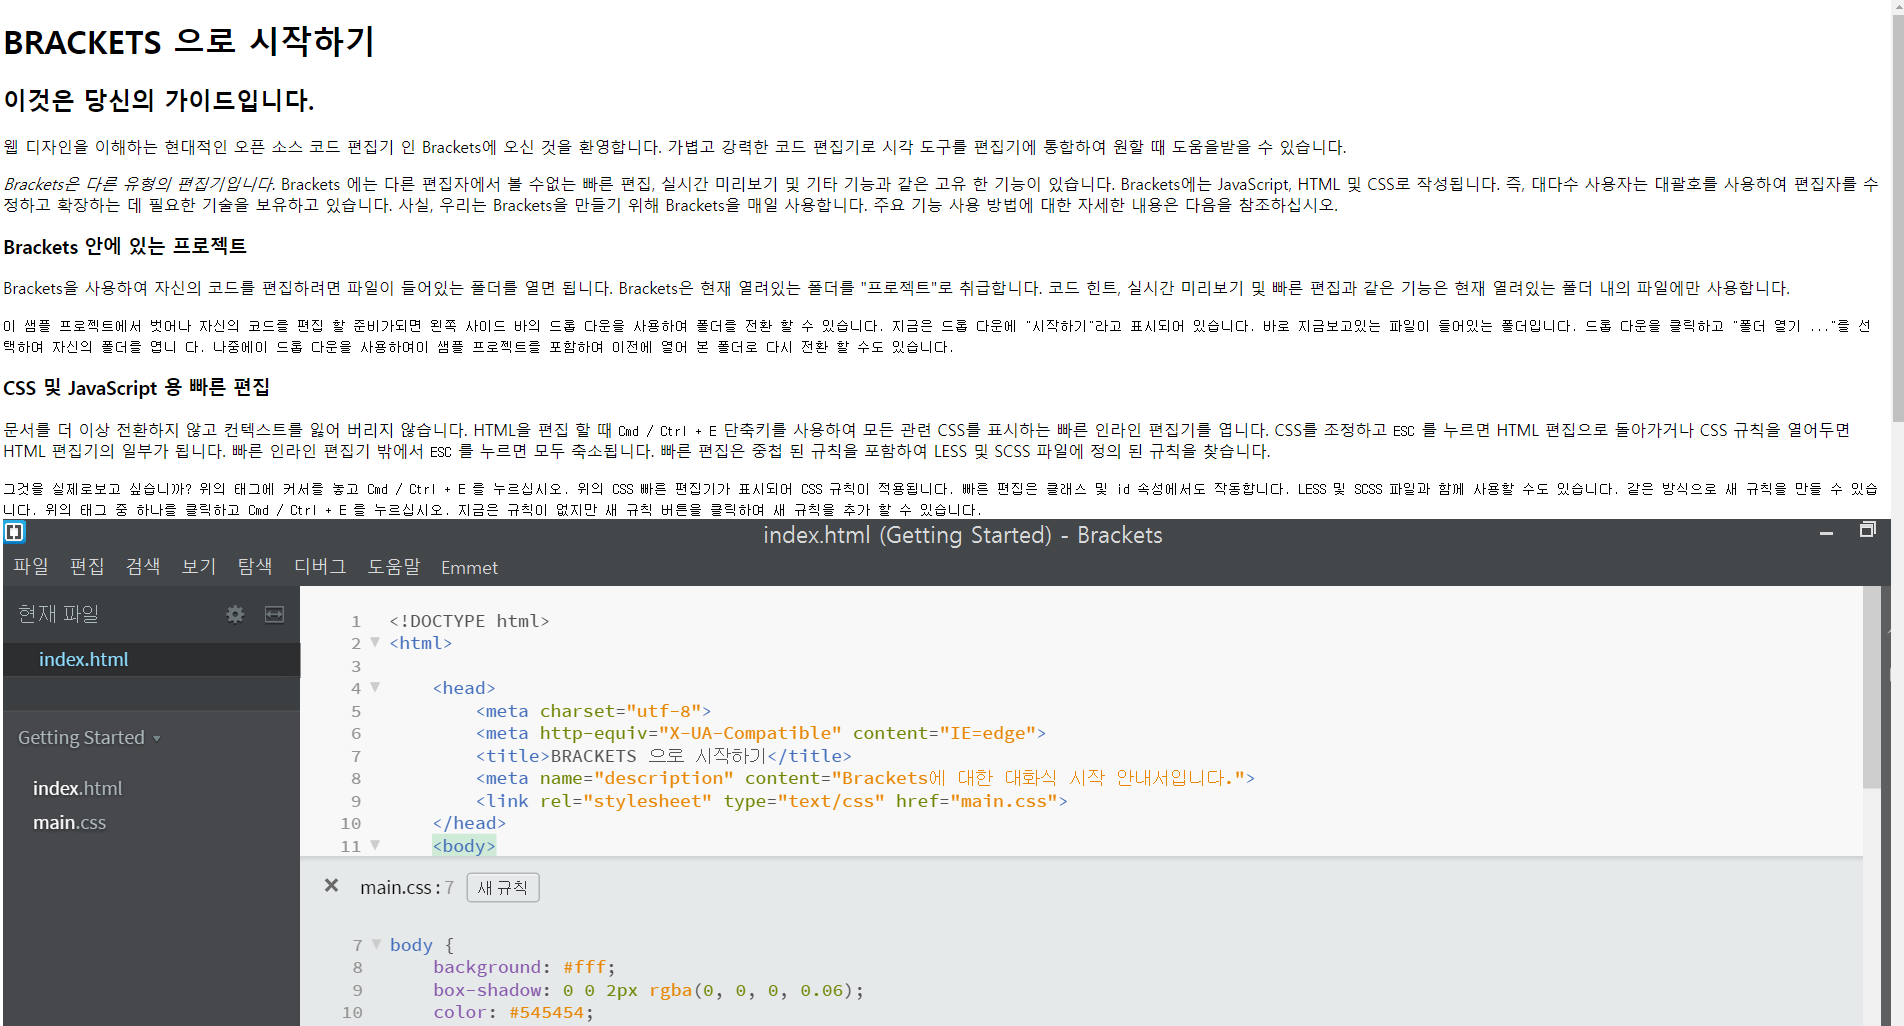Collapse the body tag fold arrow on line 11

tap(375, 846)
